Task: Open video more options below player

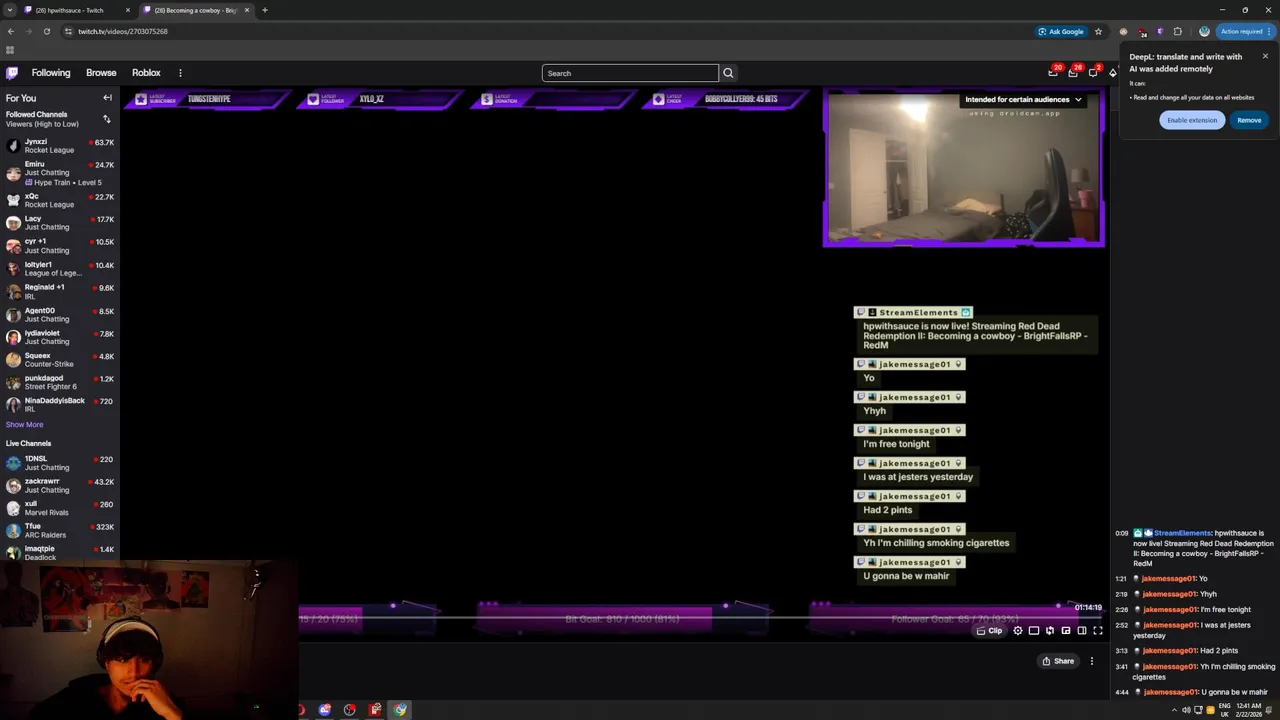Action: coord(1092,661)
